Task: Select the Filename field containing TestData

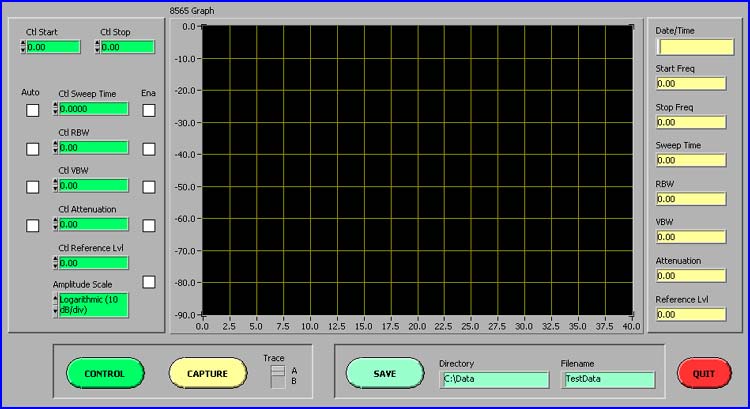Action: 608,380
